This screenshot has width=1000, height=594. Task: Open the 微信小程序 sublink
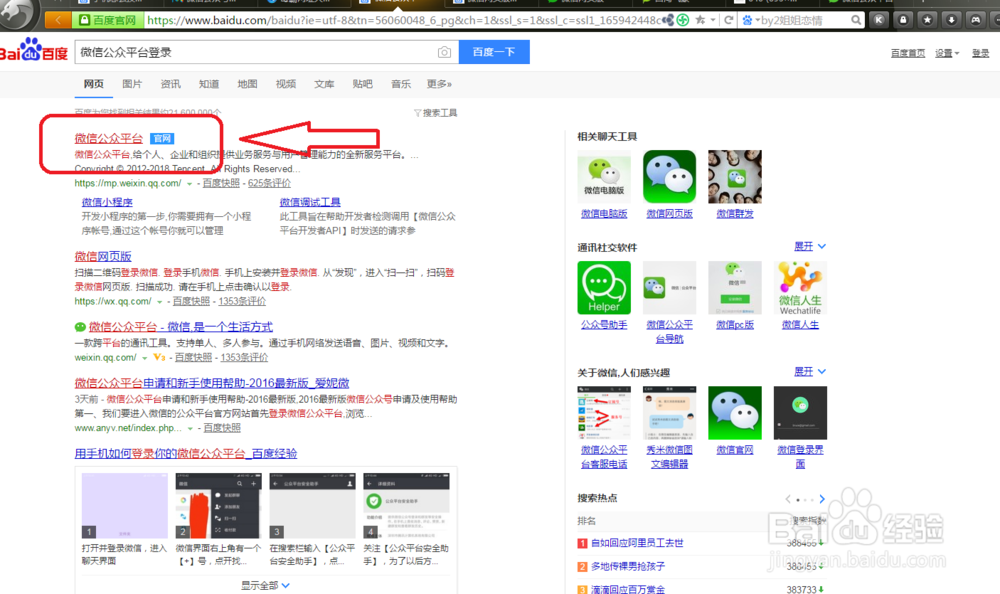(107, 202)
